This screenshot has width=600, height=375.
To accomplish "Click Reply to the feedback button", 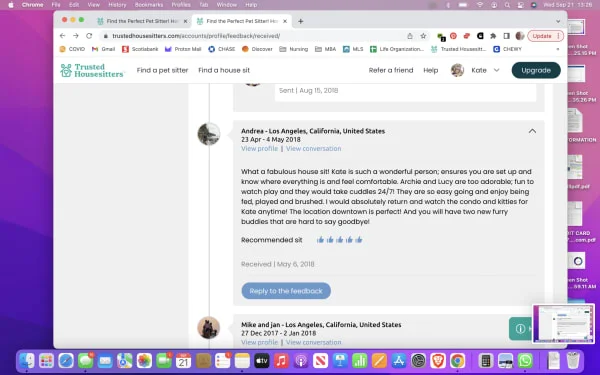I will click(286, 291).
